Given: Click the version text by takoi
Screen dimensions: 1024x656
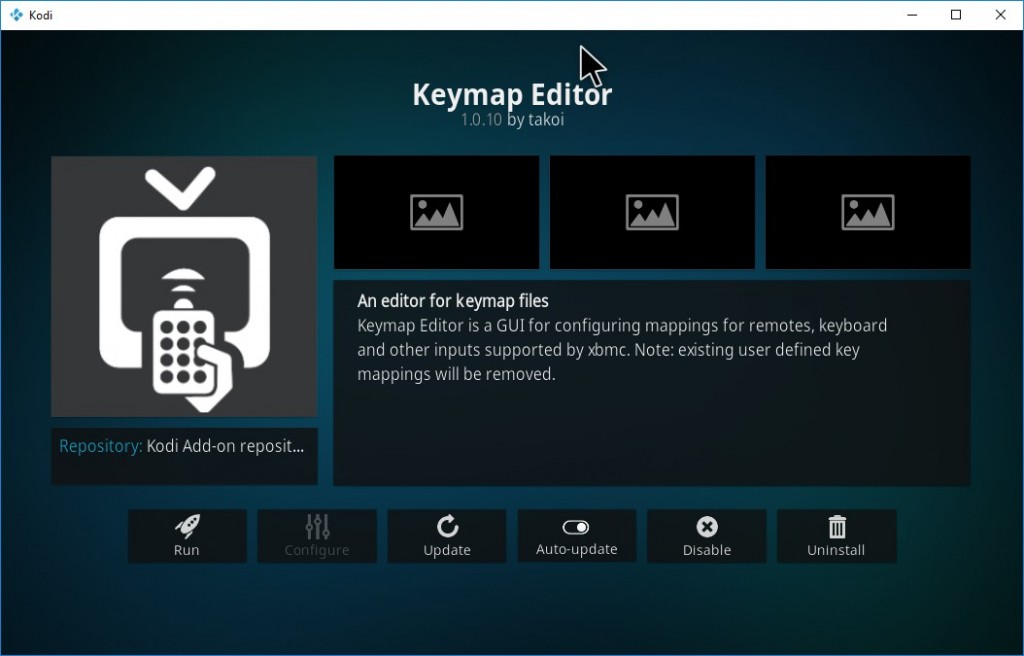Looking at the screenshot, I should point(512,120).
